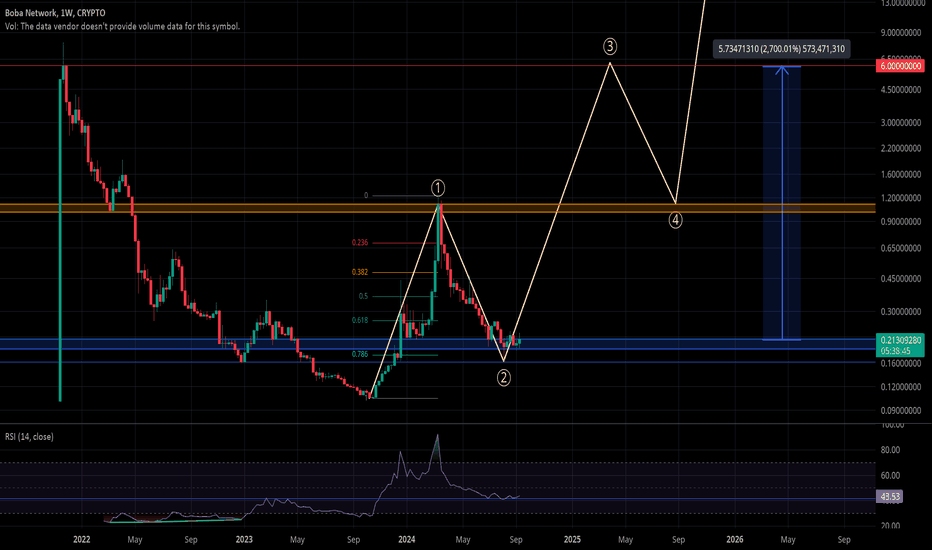Click the 2024 time axis label
The width and height of the screenshot is (932, 550).
coord(407,539)
